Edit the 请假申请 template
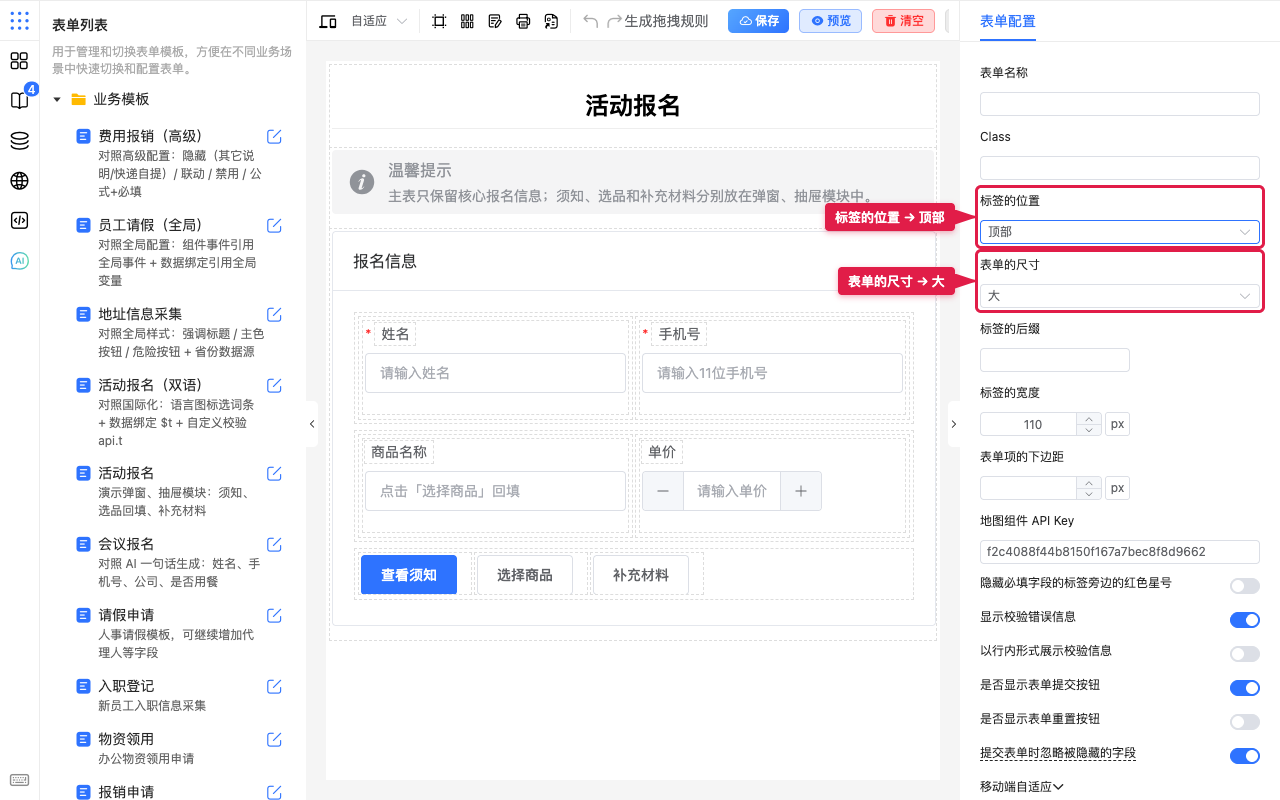The image size is (1280, 800). click(274, 615)
